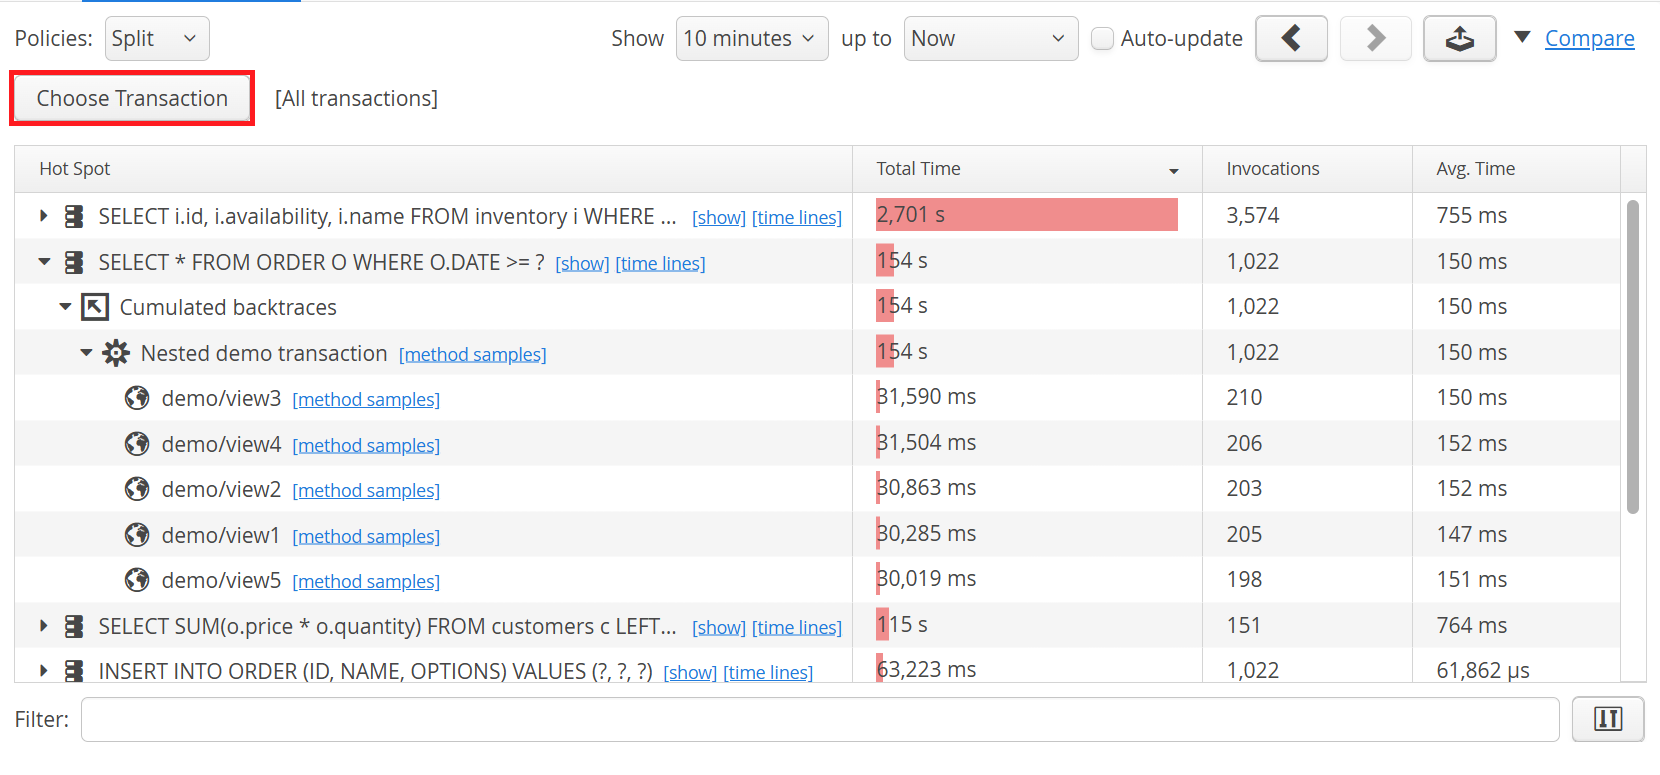Click database icon of inventory SELECT query

point(74,216)
